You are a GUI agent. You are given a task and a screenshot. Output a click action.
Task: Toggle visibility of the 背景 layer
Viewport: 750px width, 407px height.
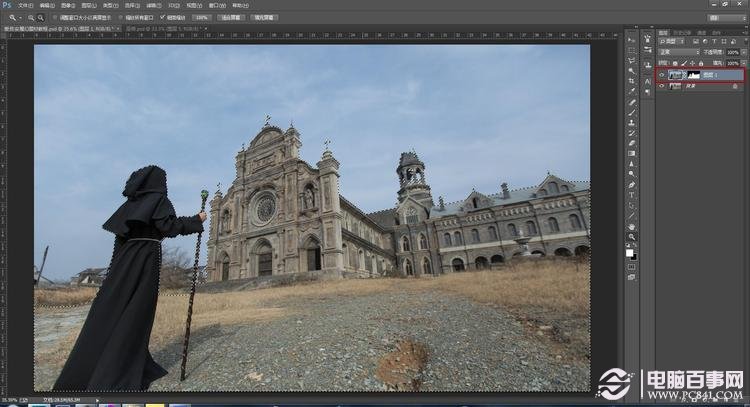661,86
